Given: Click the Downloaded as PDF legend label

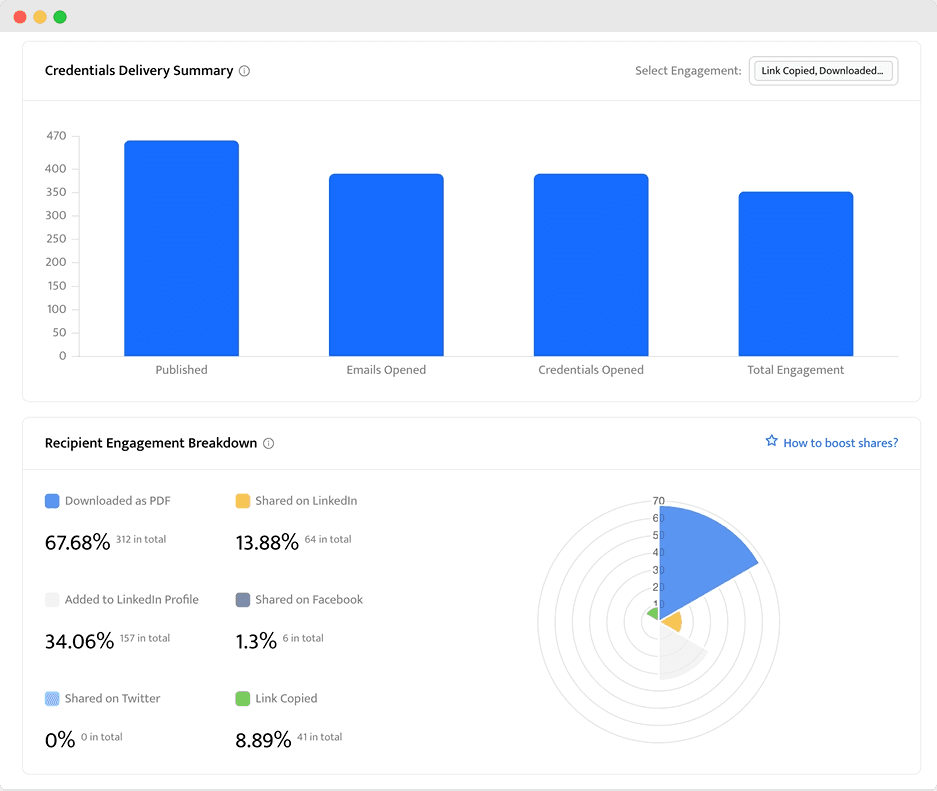Looking at the screenshot, I should (118, 501).
